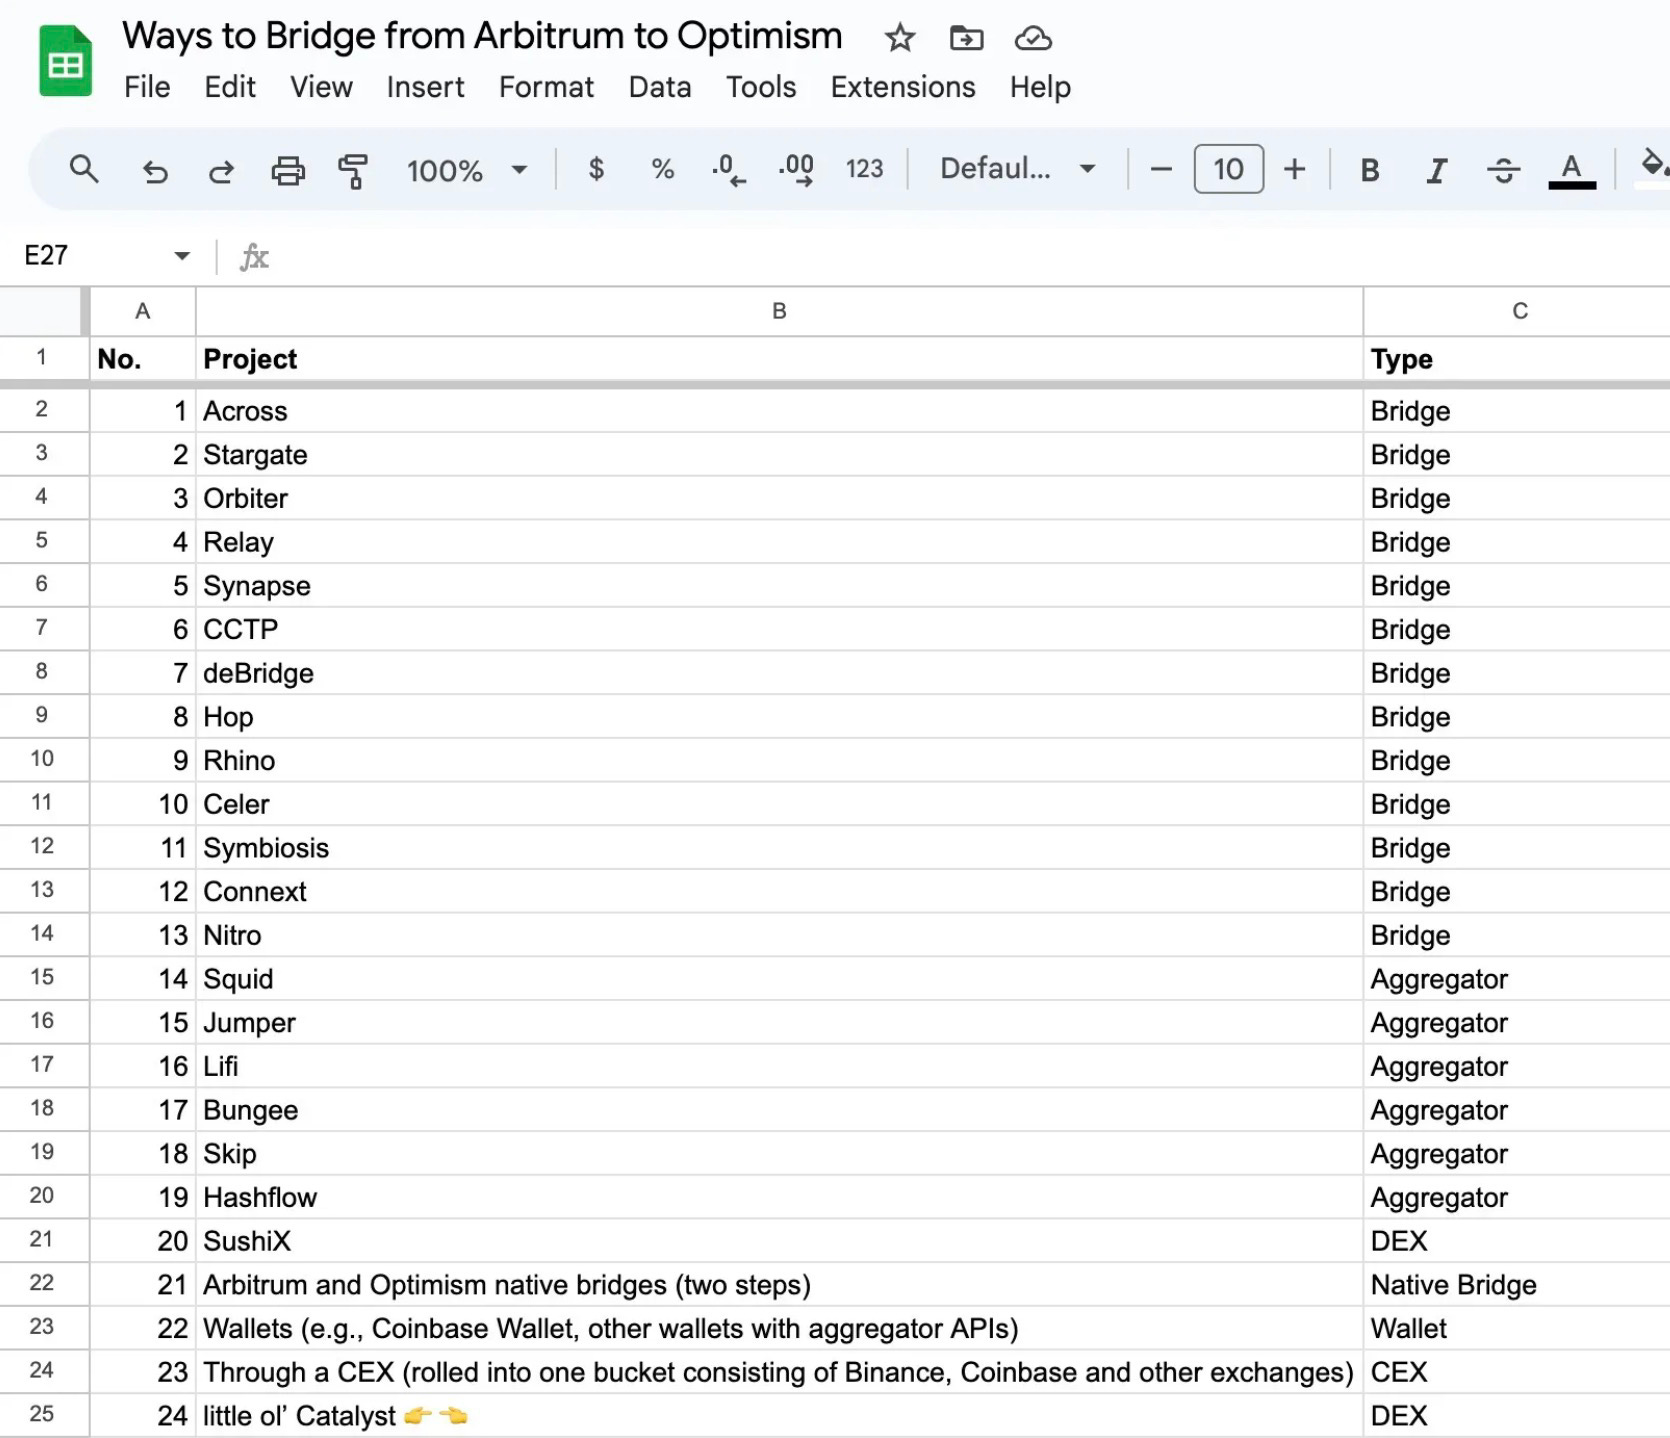Increase decimal places
Viewport: 1670px width, 1438px height.
(x=796, y=170)
